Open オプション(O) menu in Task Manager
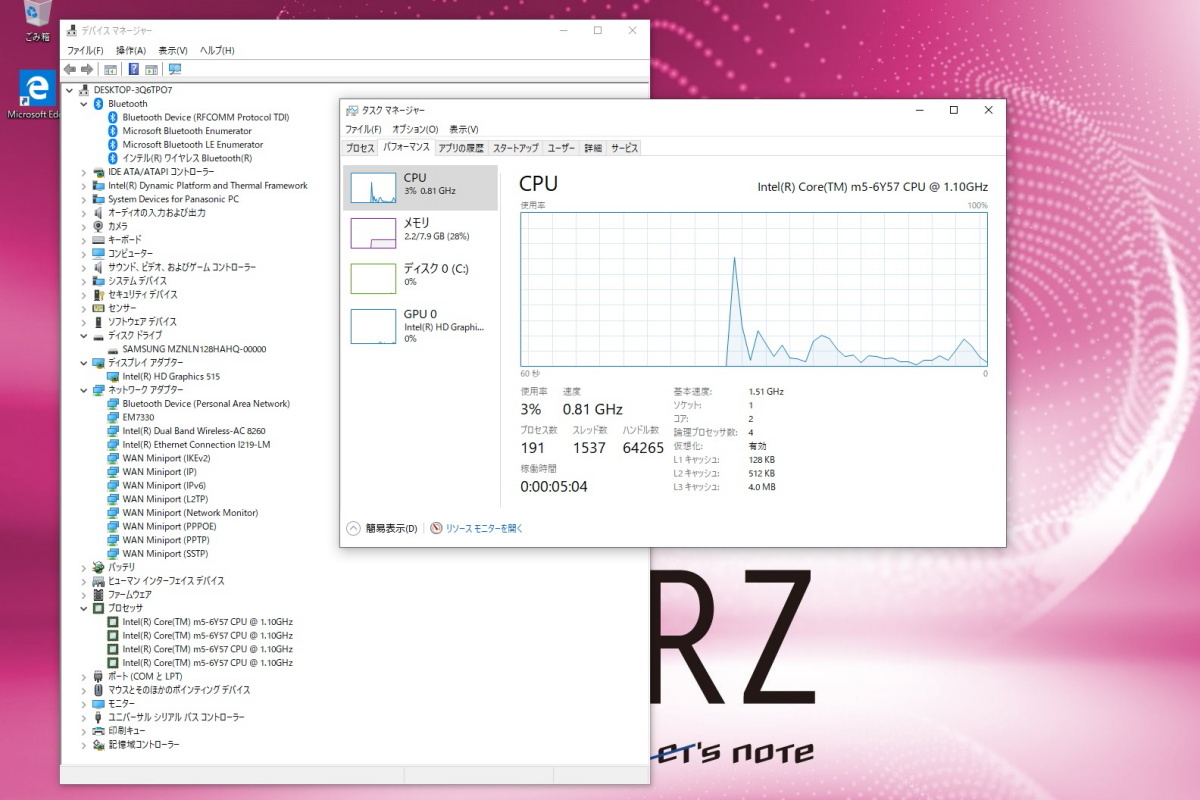This screenshot has width=1200, height=800. 415,129
